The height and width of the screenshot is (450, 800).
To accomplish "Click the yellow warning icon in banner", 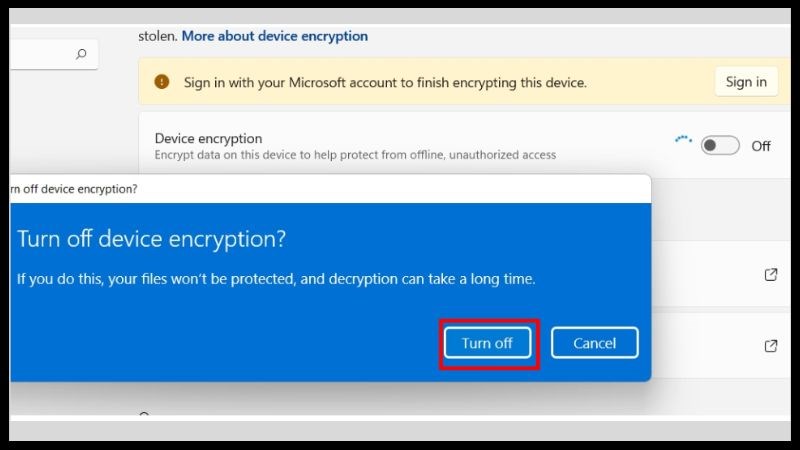I will (162, 82).
